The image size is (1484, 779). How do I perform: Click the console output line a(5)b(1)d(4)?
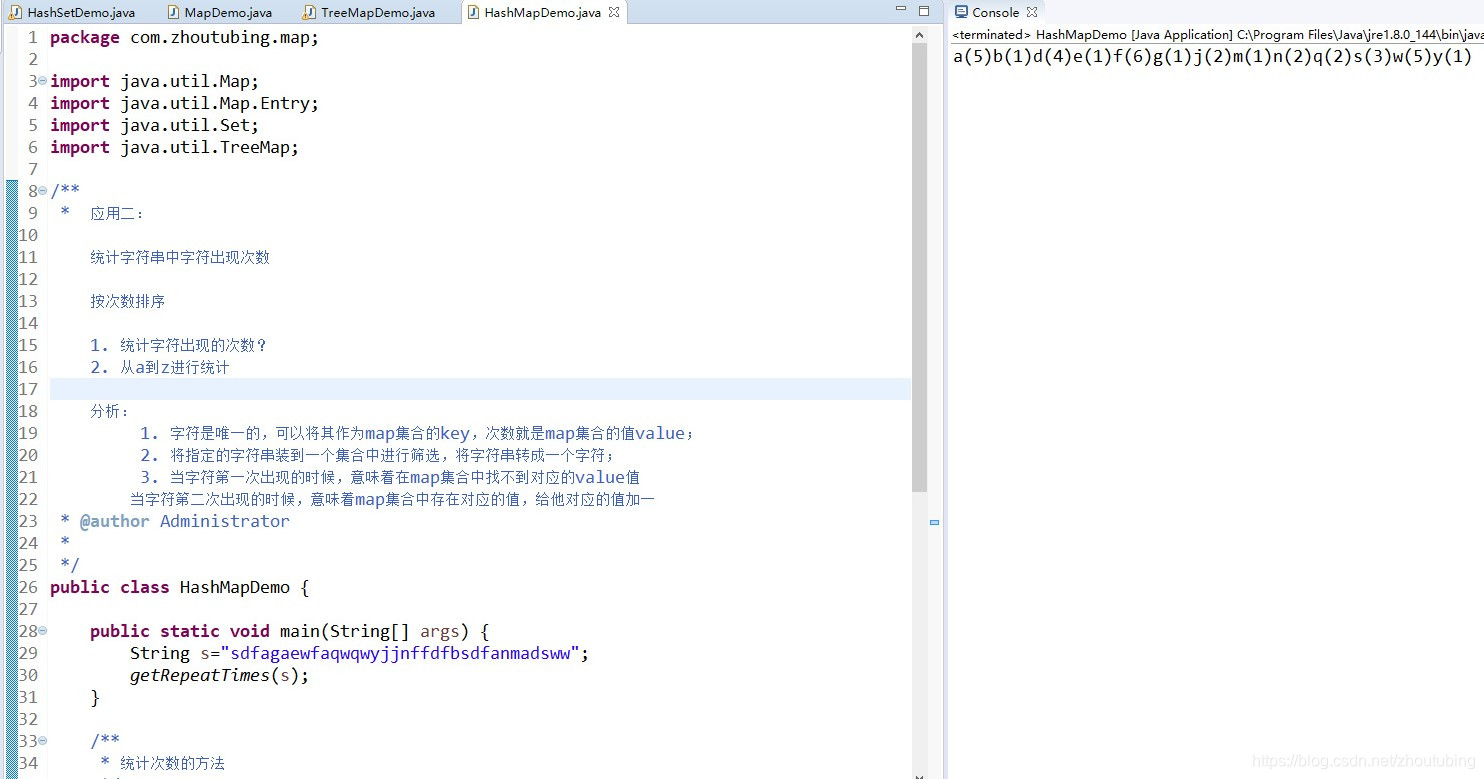[1212, 57]
